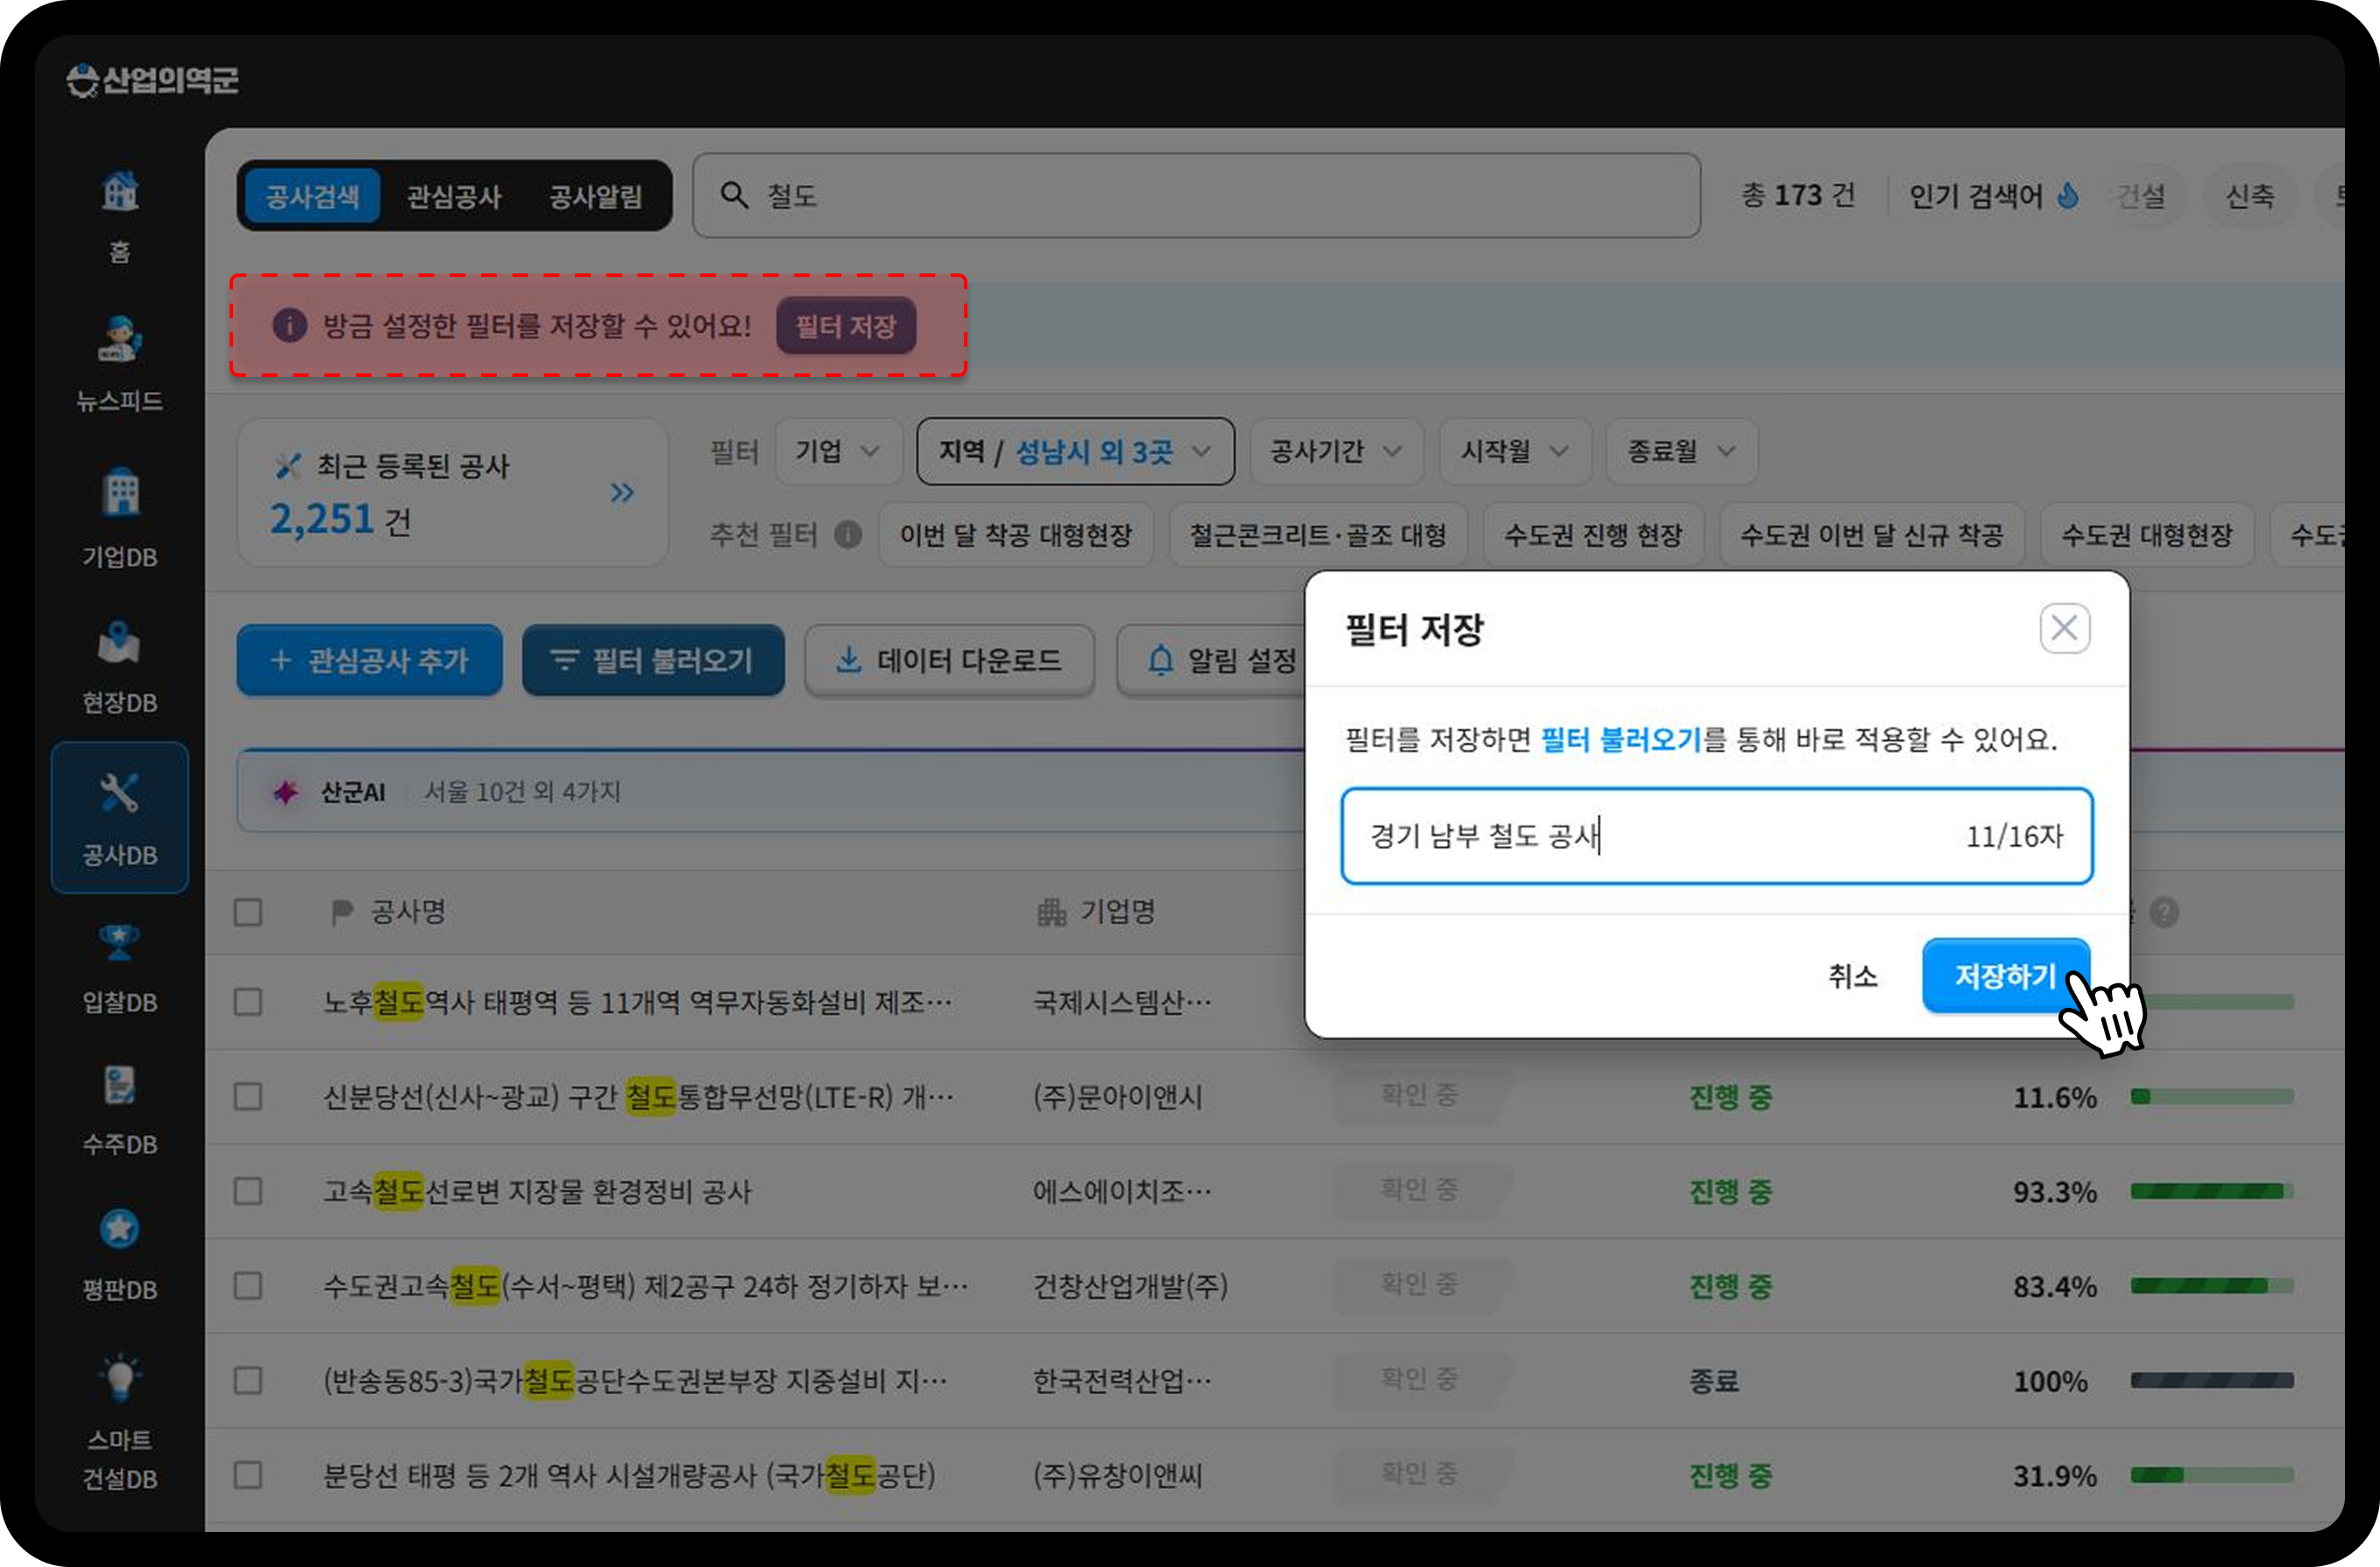This screenshot has width=2380, height=1567.
Task: Click the info icon in filter banner
Action: click(290, 325)
